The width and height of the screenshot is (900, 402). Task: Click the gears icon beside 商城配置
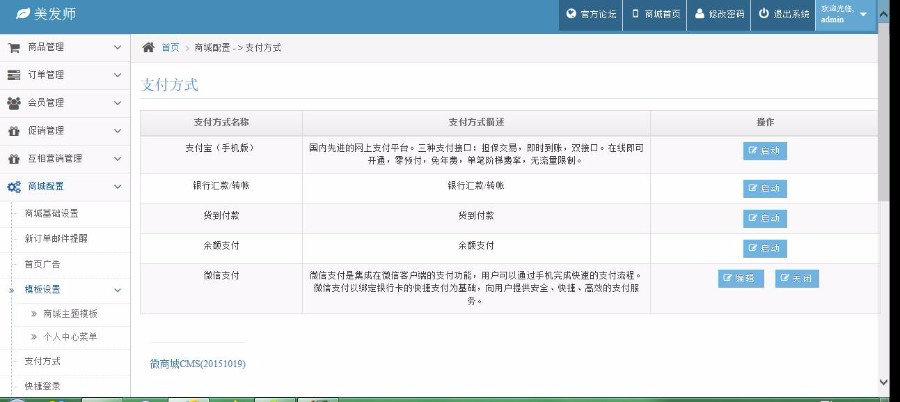[14, 187]
